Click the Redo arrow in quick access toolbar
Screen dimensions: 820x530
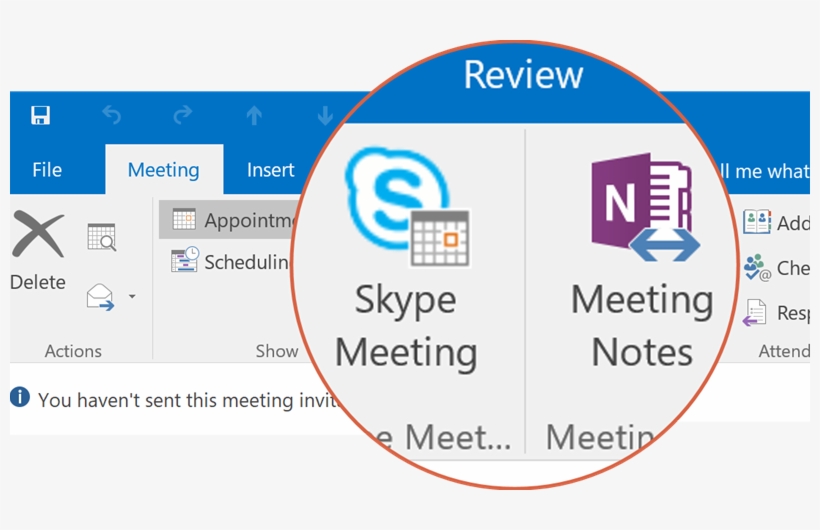tap(183, 115)
